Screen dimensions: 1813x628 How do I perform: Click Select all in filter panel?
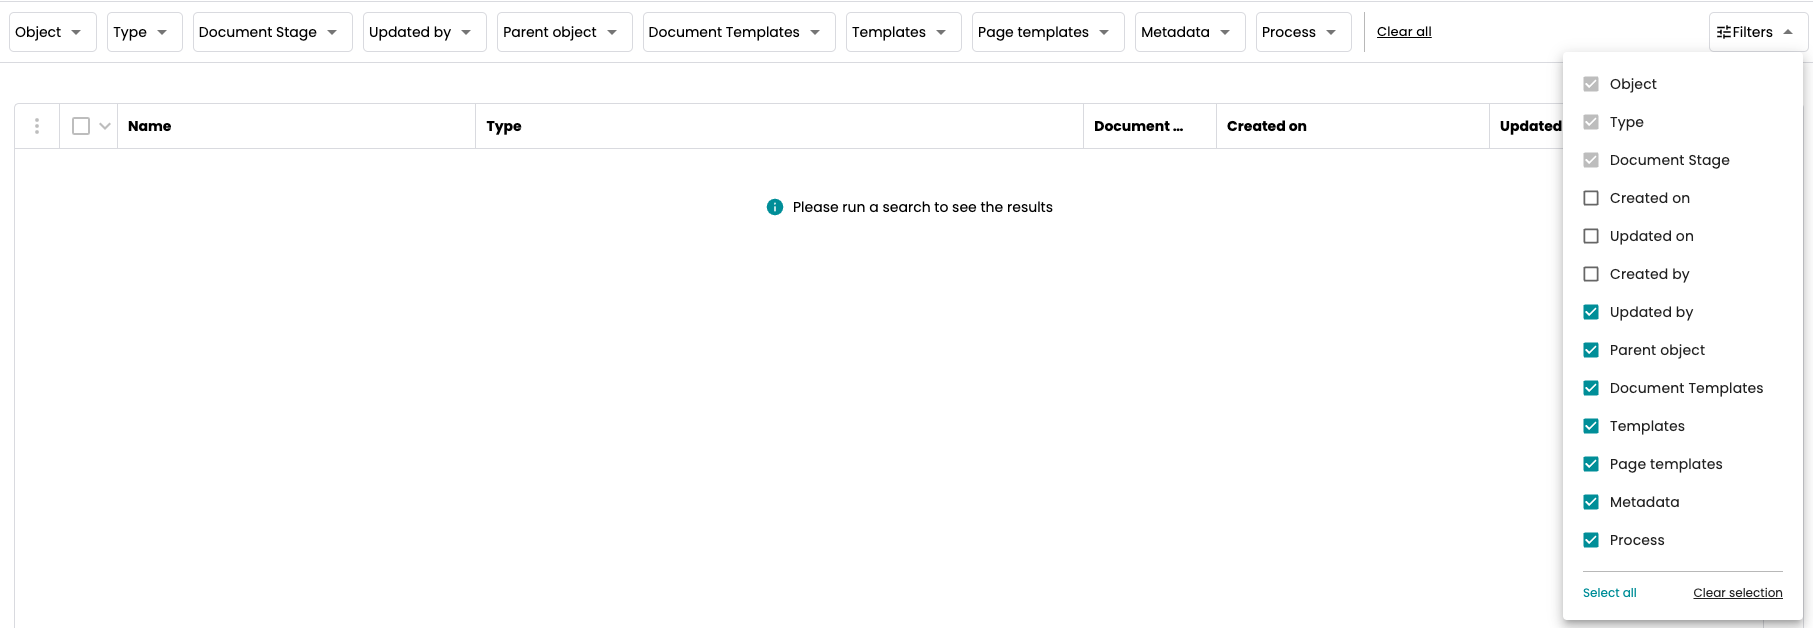click(x=1609, y=593)
